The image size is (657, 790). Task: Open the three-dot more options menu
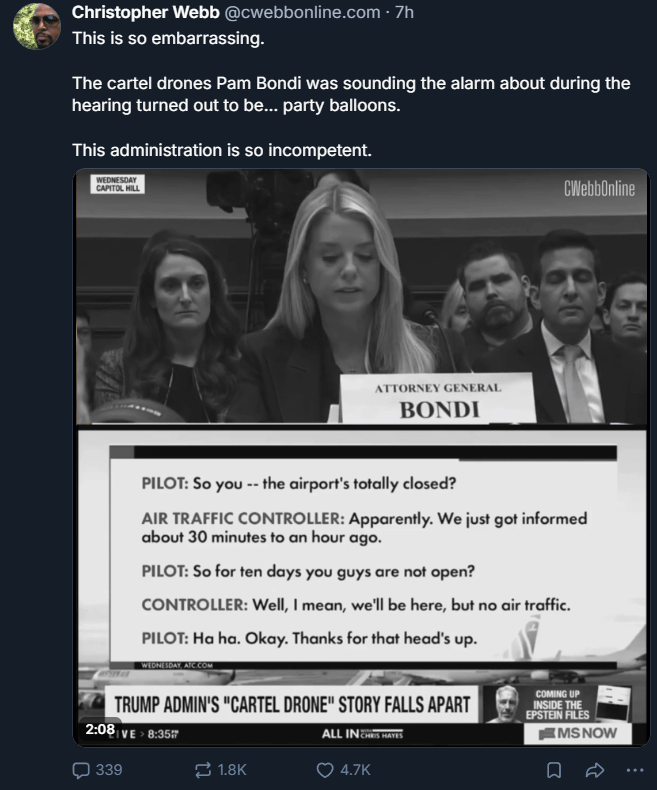[x=635, y=770]
